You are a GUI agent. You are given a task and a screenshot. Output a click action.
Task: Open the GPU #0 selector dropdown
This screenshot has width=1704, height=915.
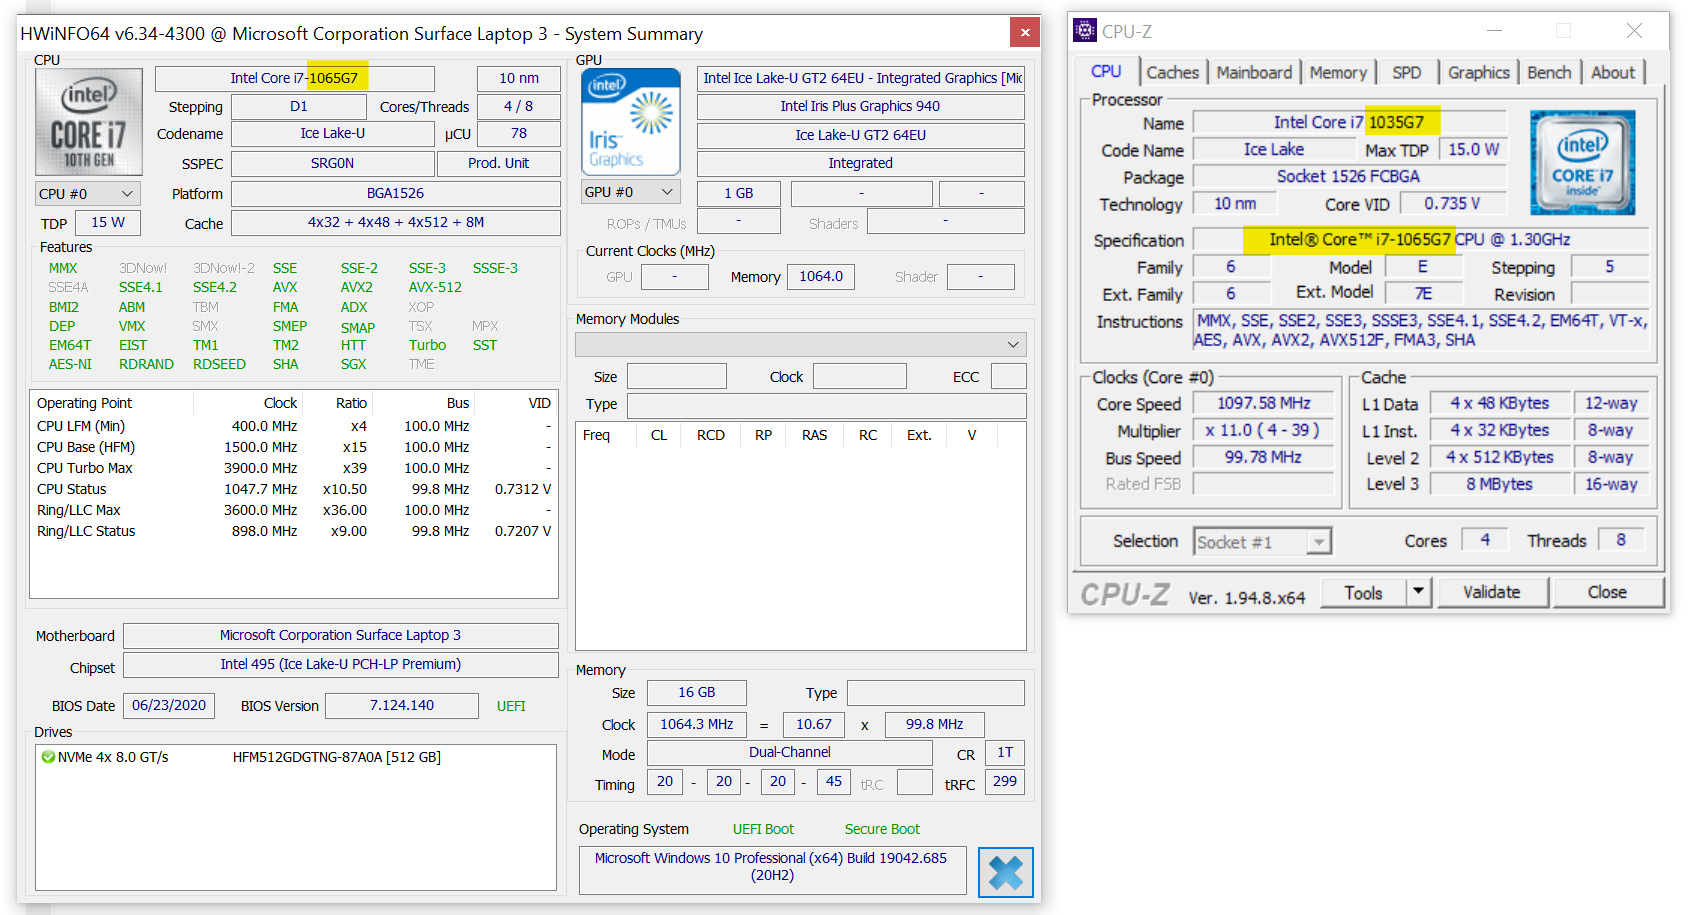630,192
